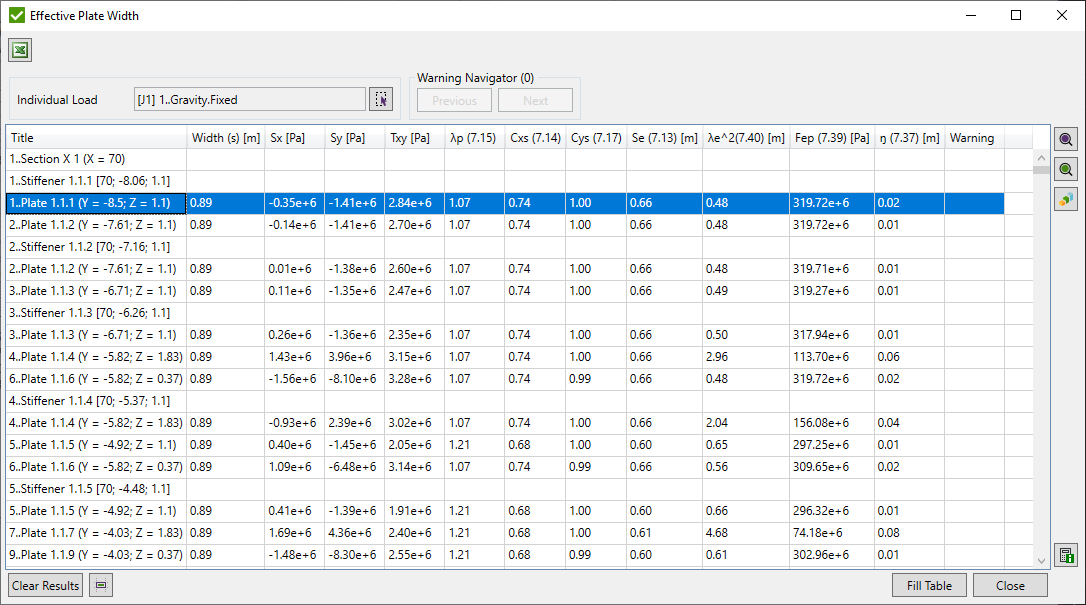This screenshot has width=1086, height=605.
Task: Select the 1..Stiffener 1.1.1 row
Action: tap(95, 181)
